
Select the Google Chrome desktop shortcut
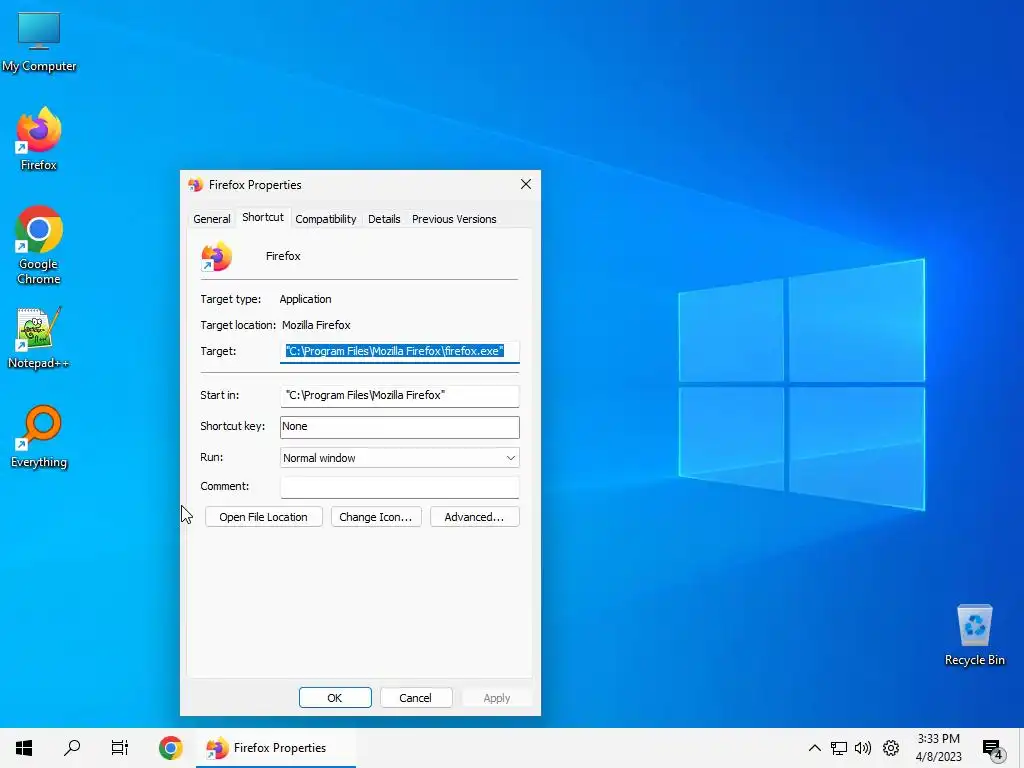[x=39, y=245]
